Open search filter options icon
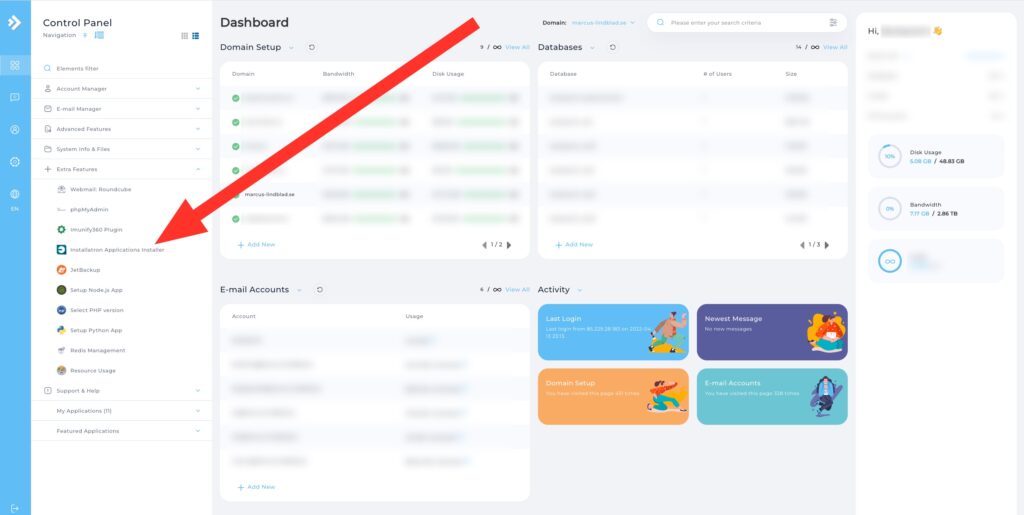1024x515 pixels. [x=833, y=22]
